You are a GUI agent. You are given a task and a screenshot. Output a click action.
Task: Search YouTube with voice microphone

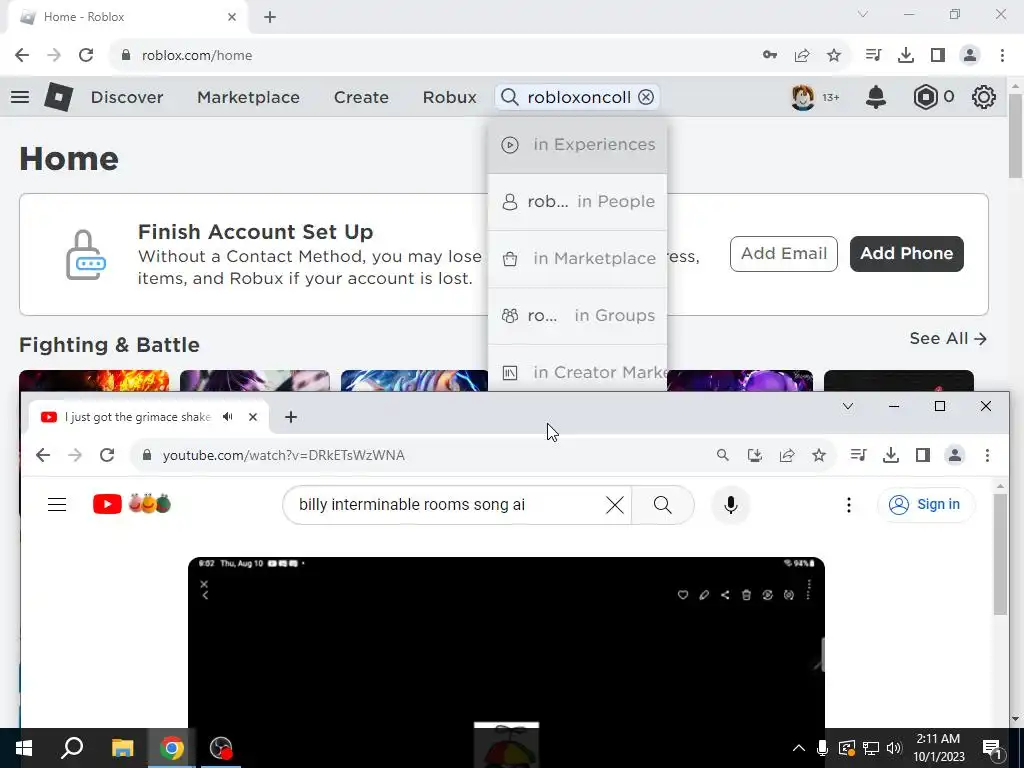(x=731, y=505)
